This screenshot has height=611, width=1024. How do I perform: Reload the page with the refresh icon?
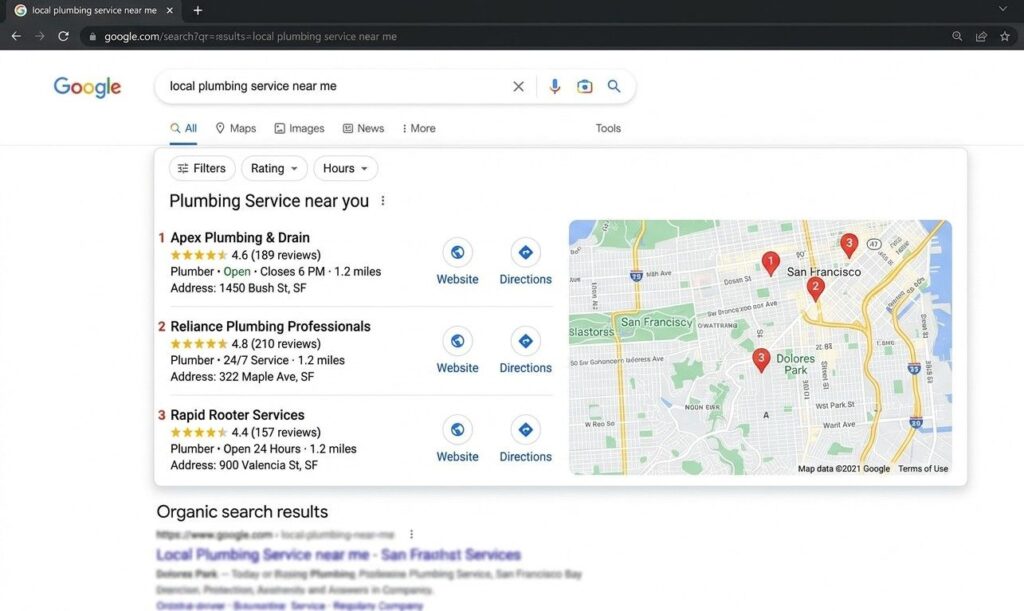[x=63, y=37]
